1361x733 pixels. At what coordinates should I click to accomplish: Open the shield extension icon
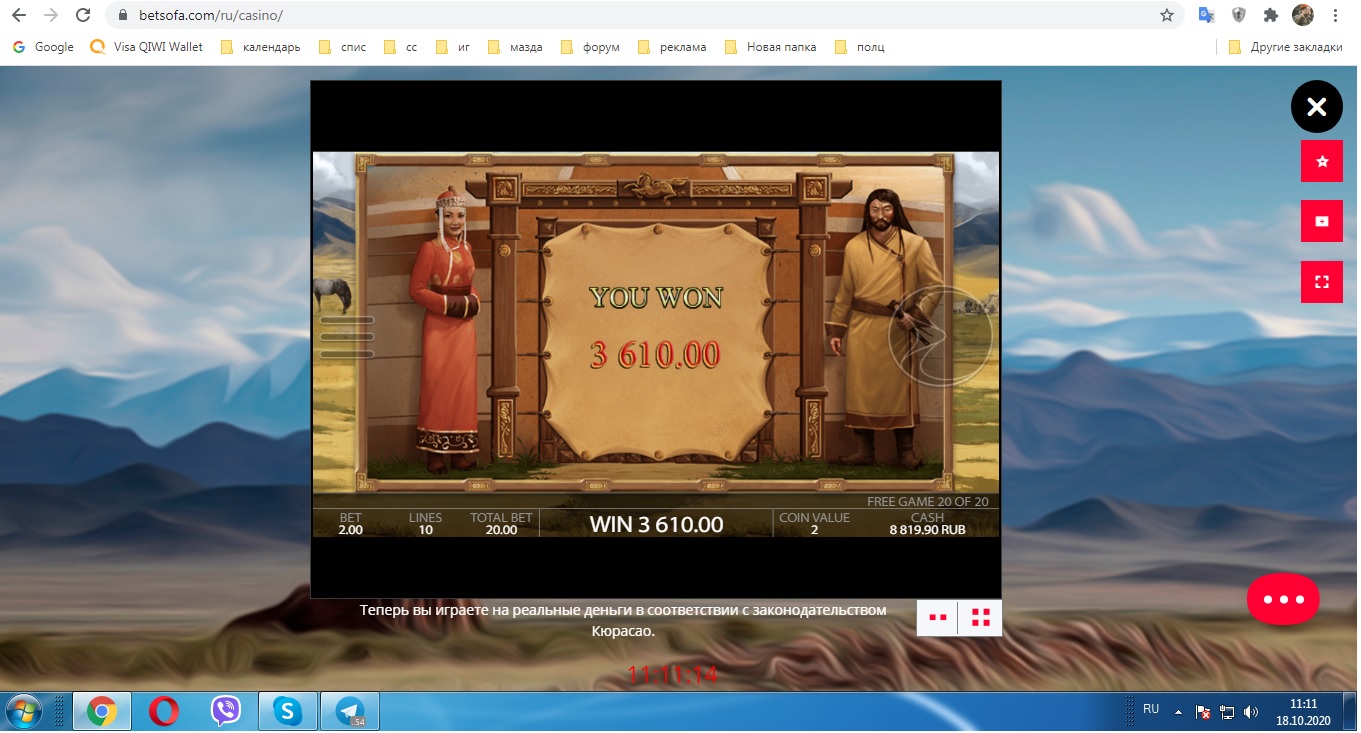pos(1239,15)
